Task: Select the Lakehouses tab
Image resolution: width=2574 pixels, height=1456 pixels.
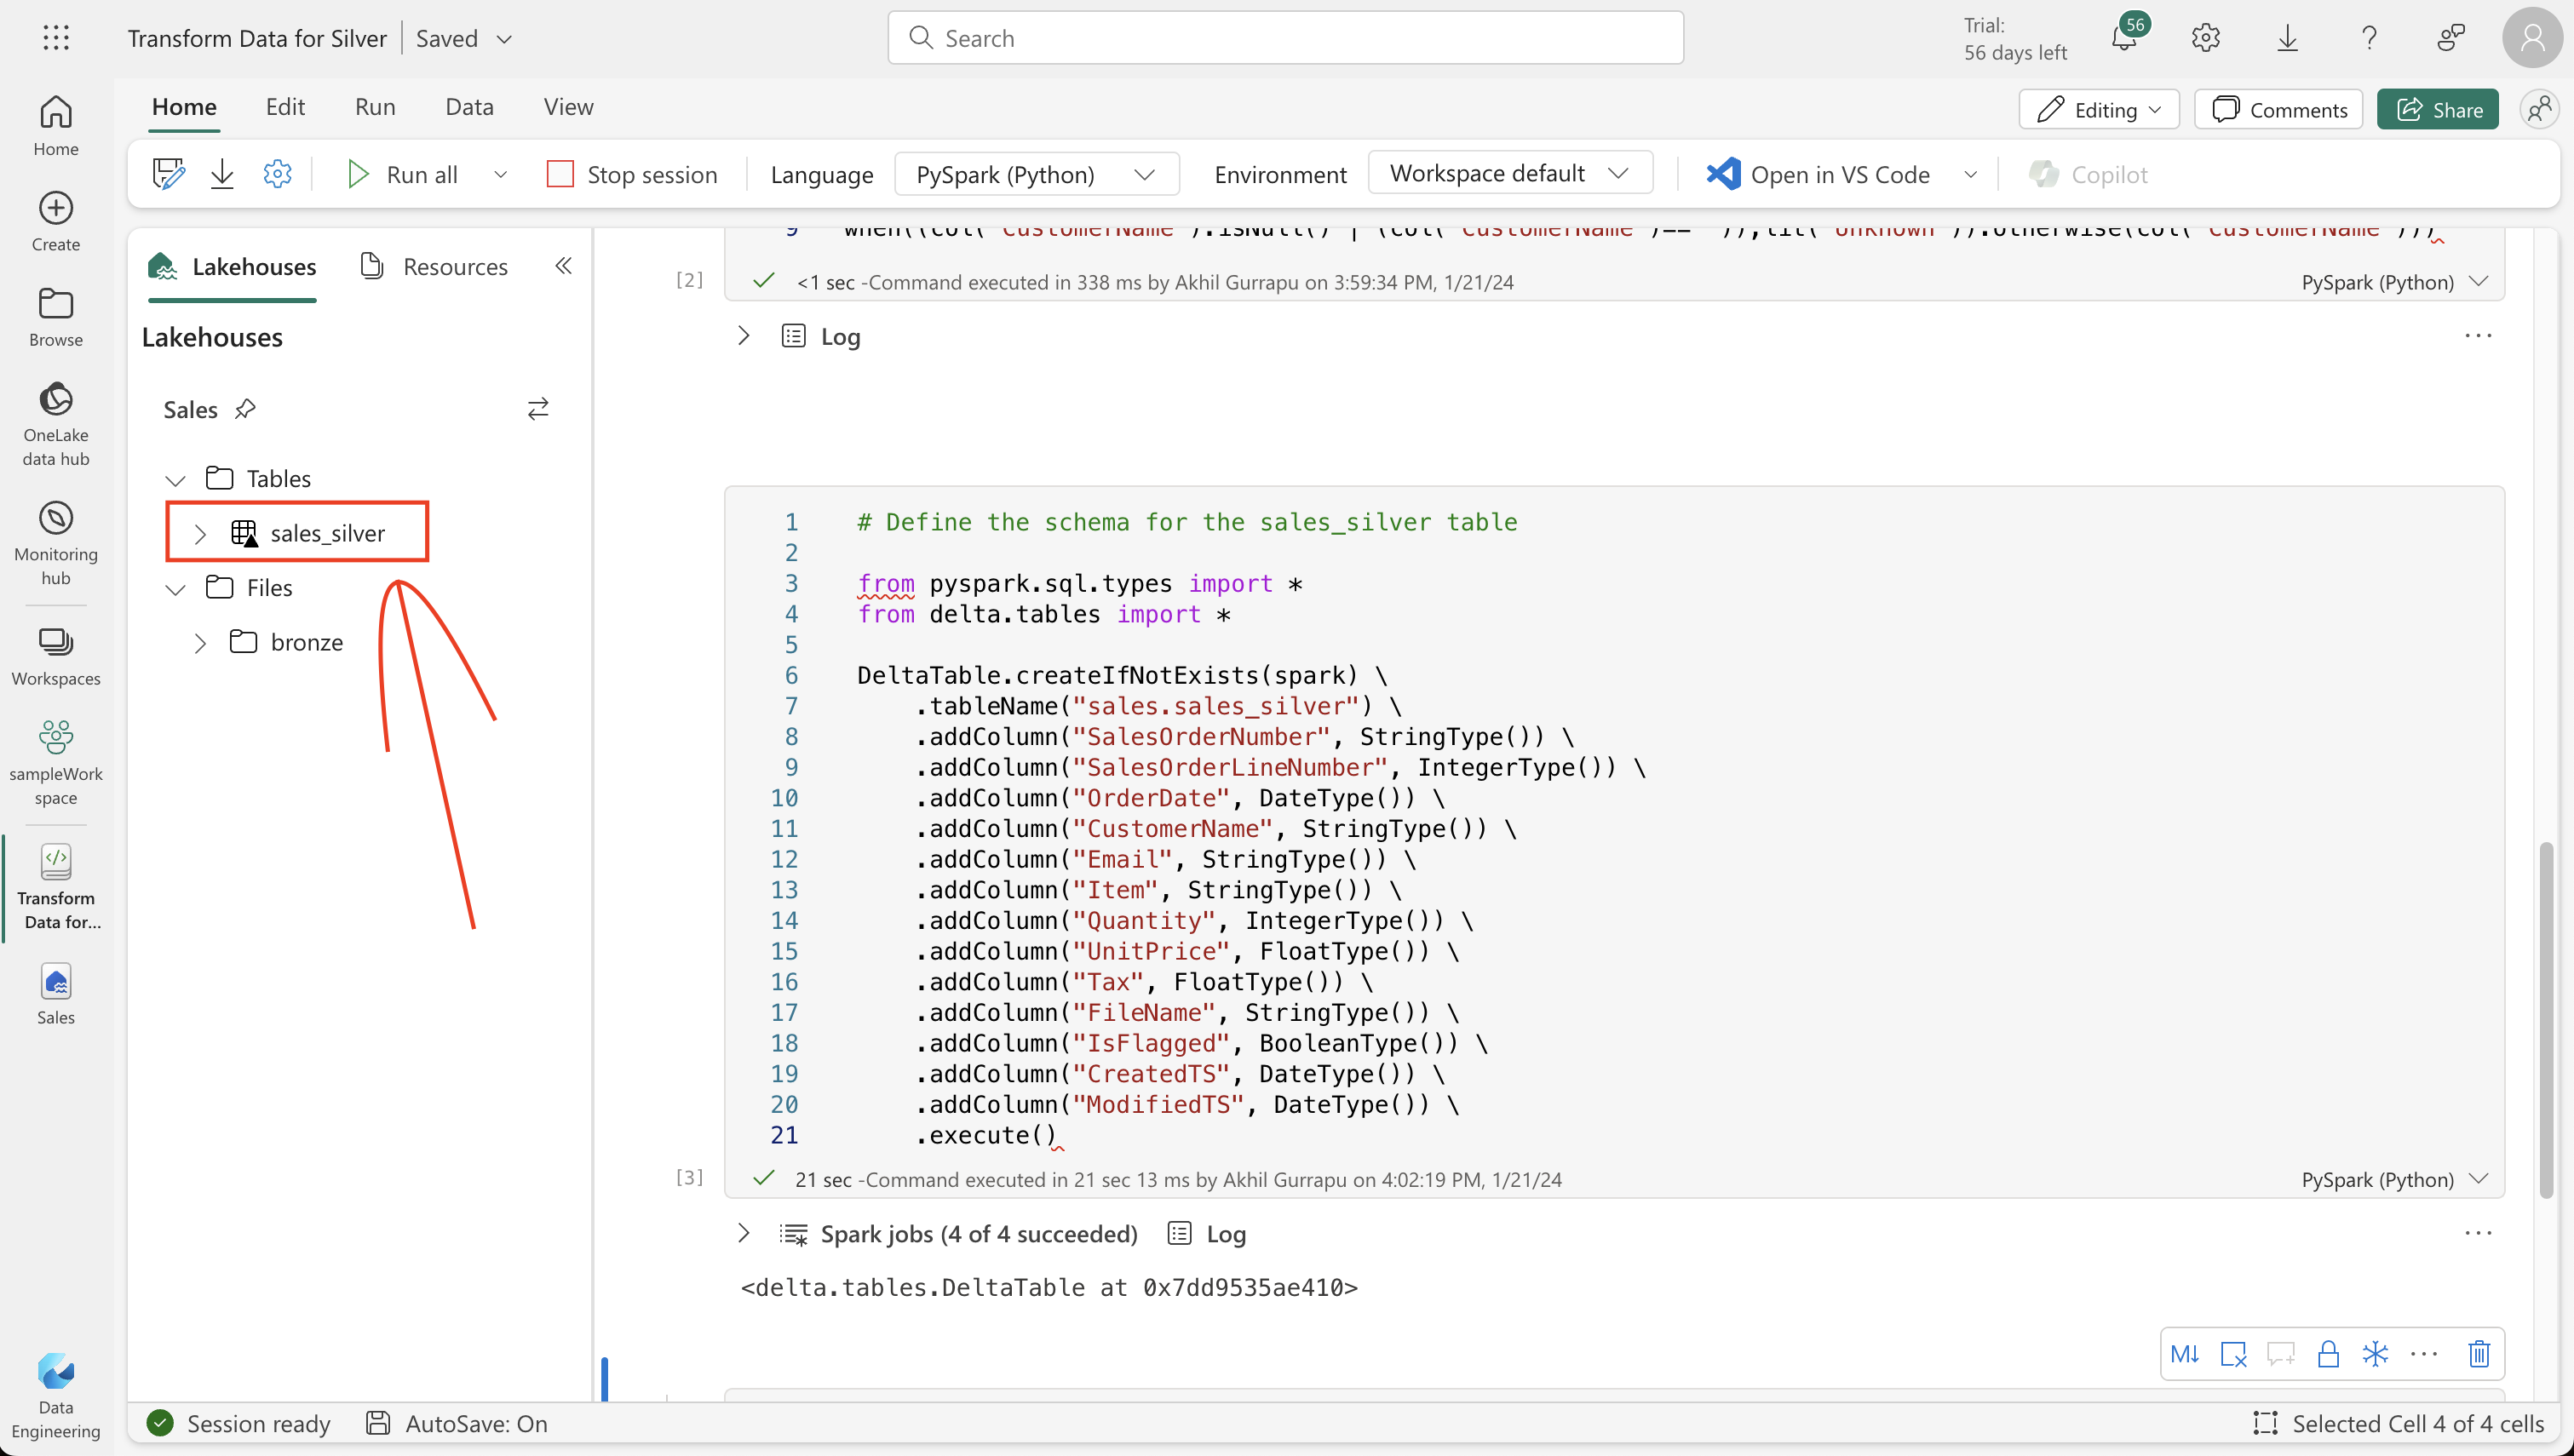Action: click(x=232, y=267)
